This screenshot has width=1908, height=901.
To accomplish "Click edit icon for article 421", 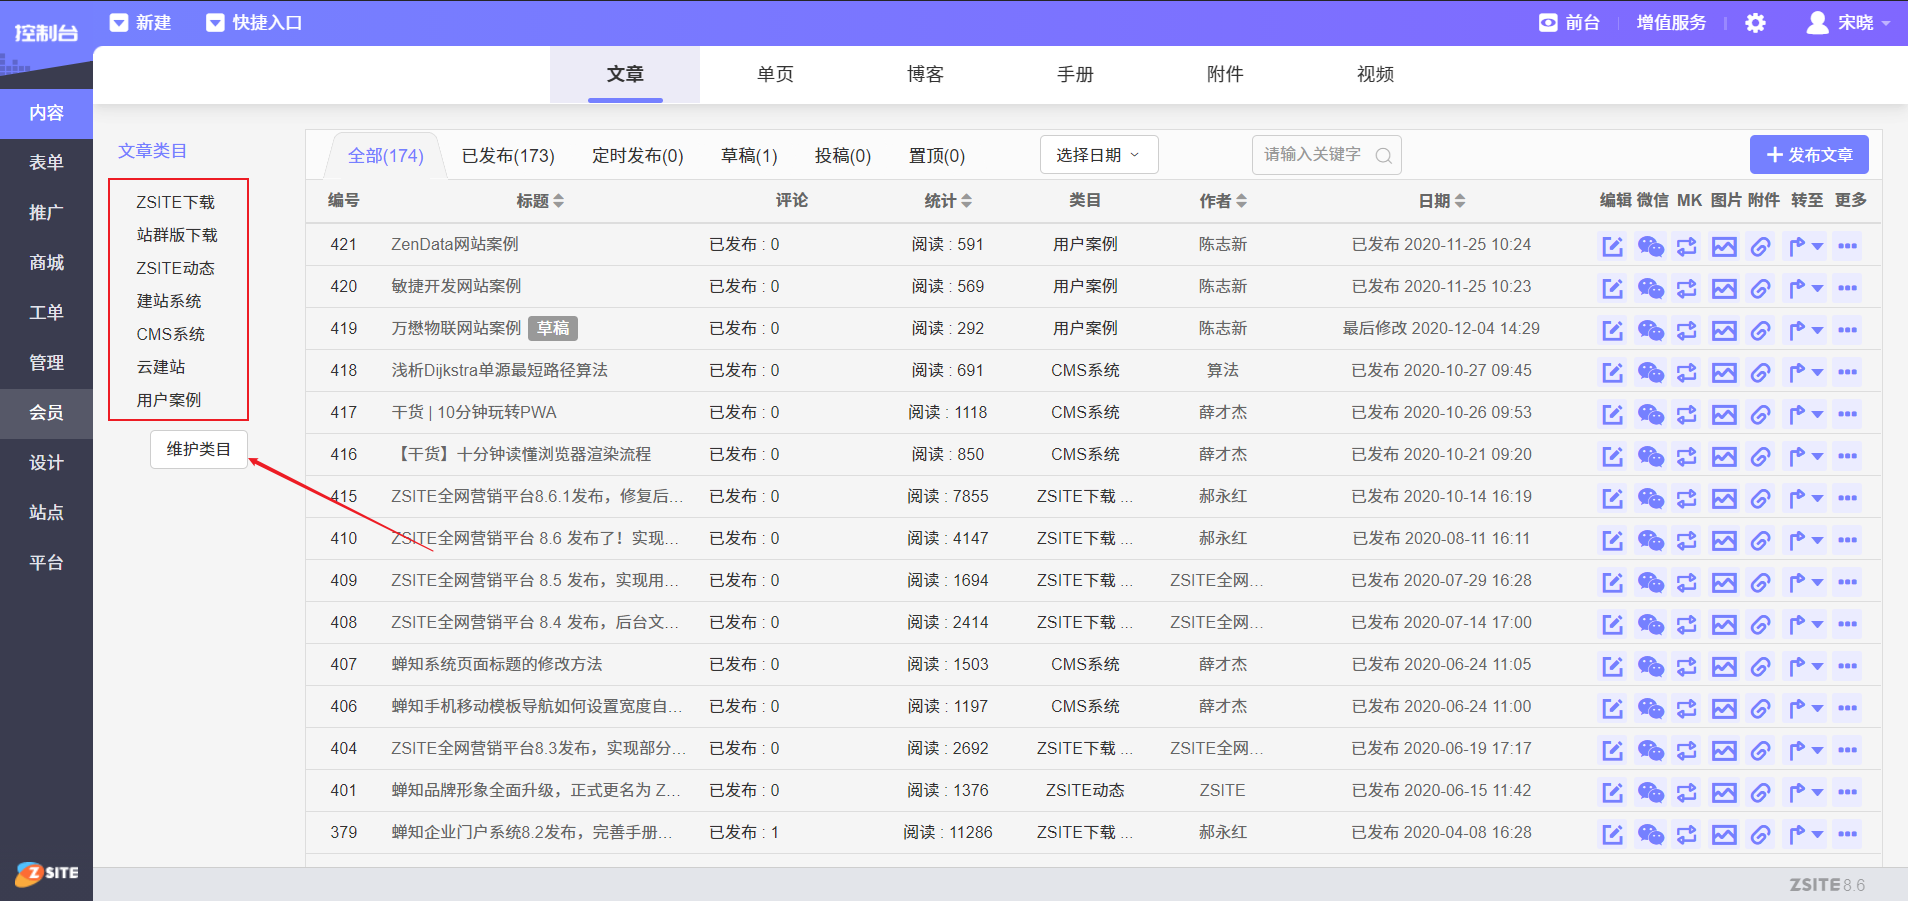I will pos(1612,246).
